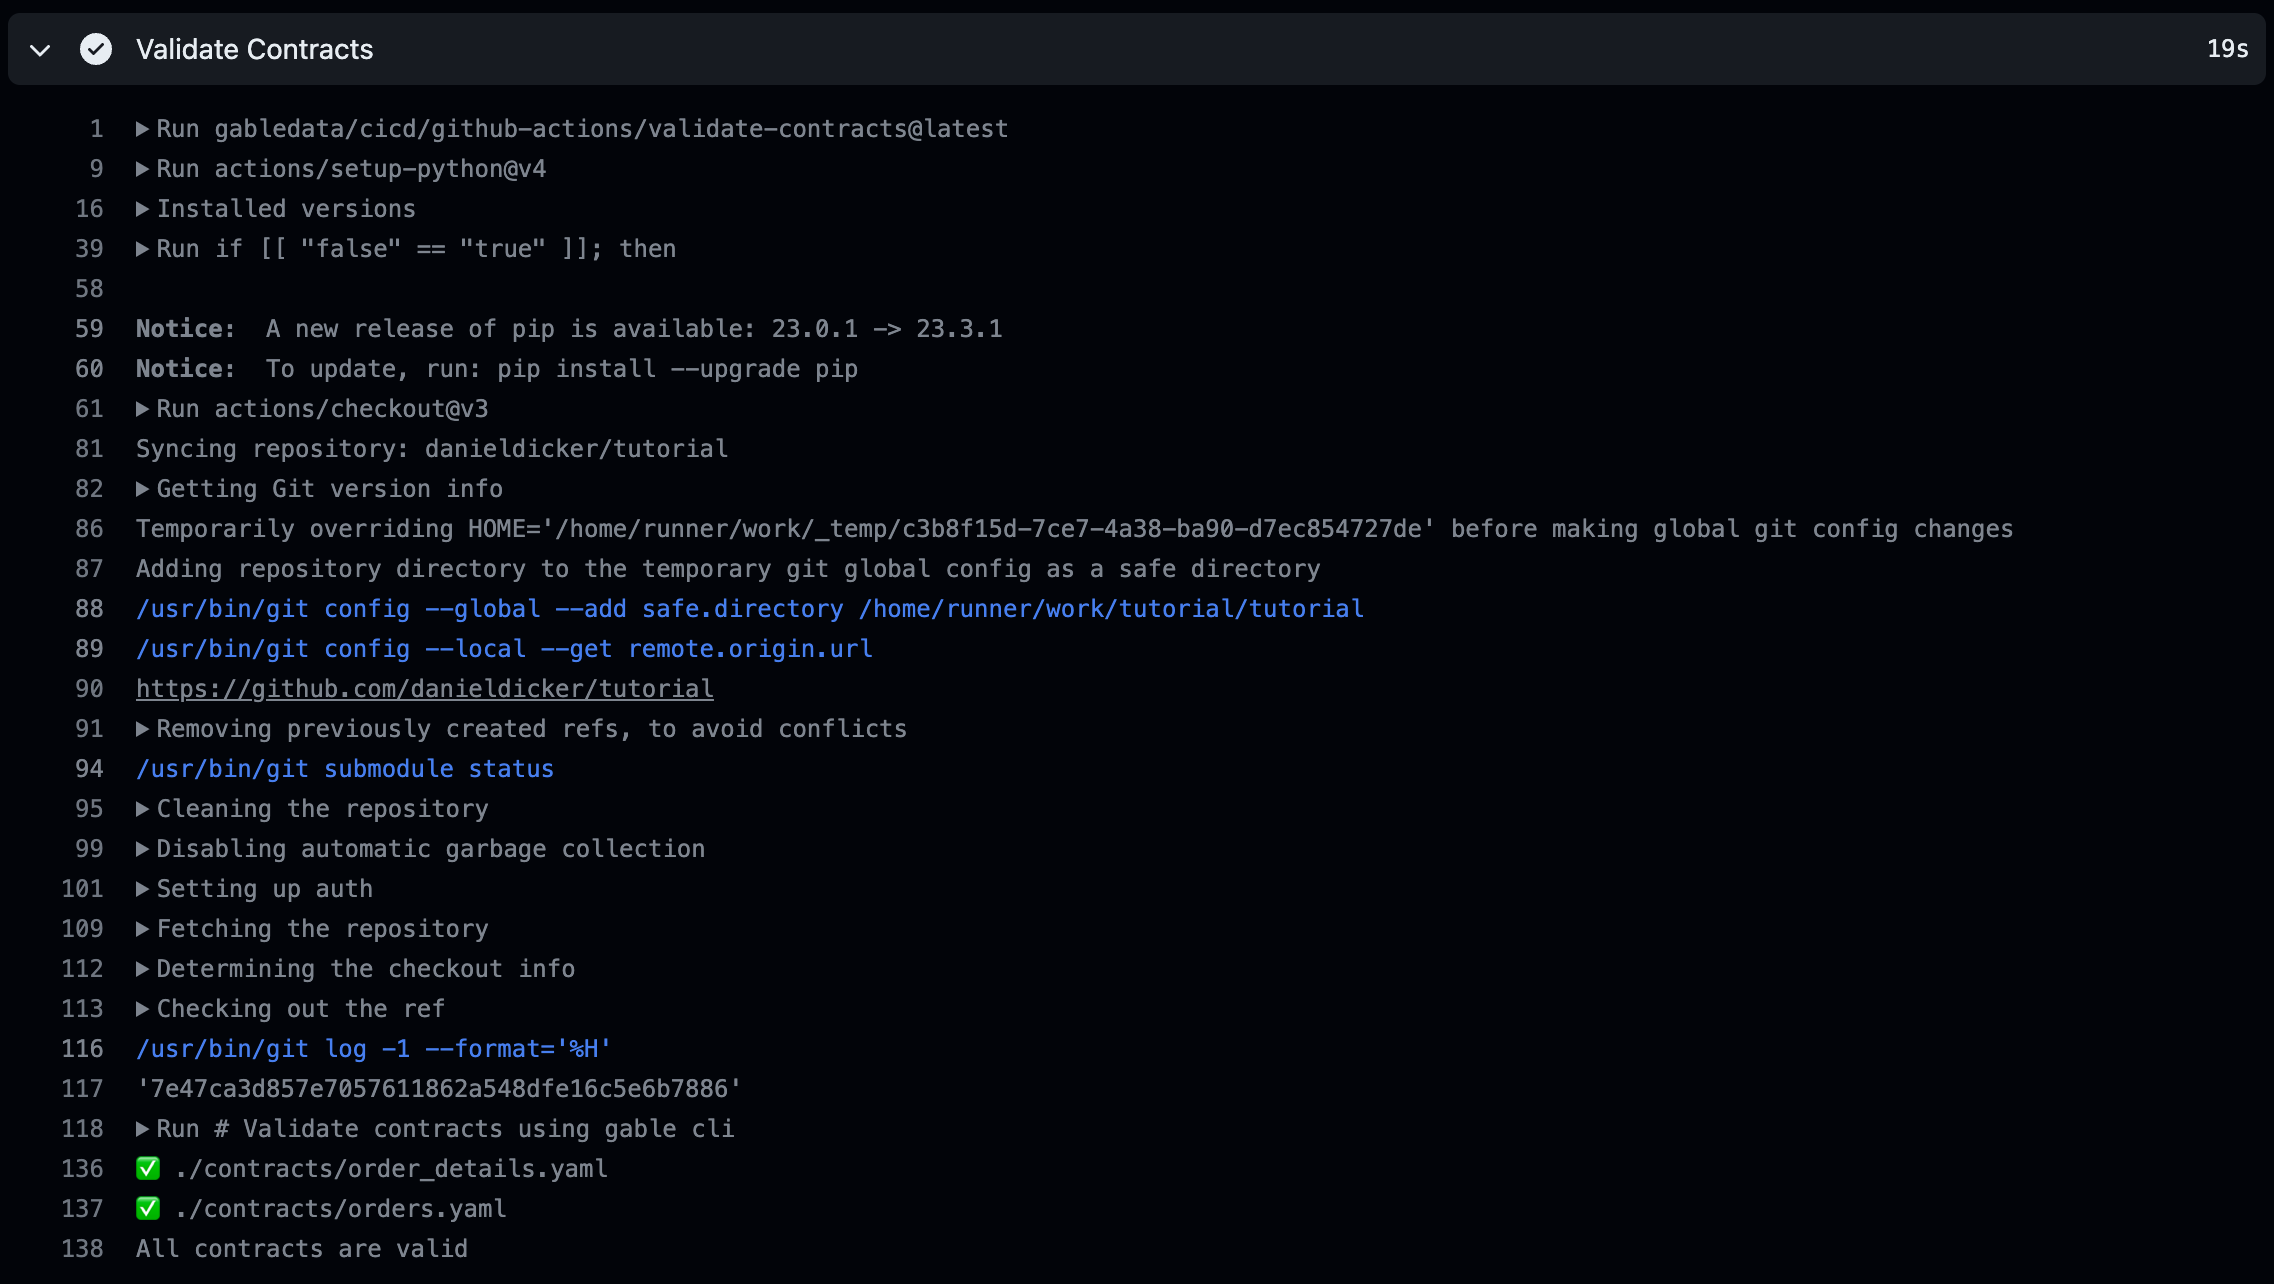Viewport: 2274px width, 1284px height.
Task: Click green checkmark beside order_details.yaml
Action: [x=148, y=1168]
